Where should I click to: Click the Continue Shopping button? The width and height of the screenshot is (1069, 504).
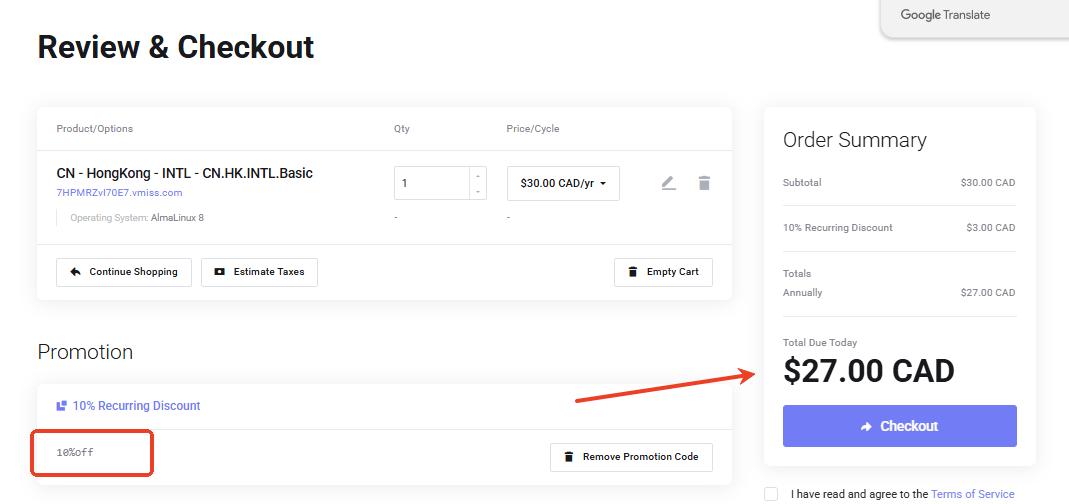pos(124,272)
